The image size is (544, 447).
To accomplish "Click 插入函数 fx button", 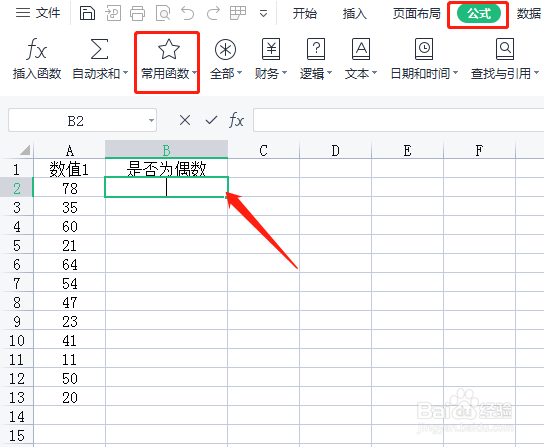I will click(36, 58).
